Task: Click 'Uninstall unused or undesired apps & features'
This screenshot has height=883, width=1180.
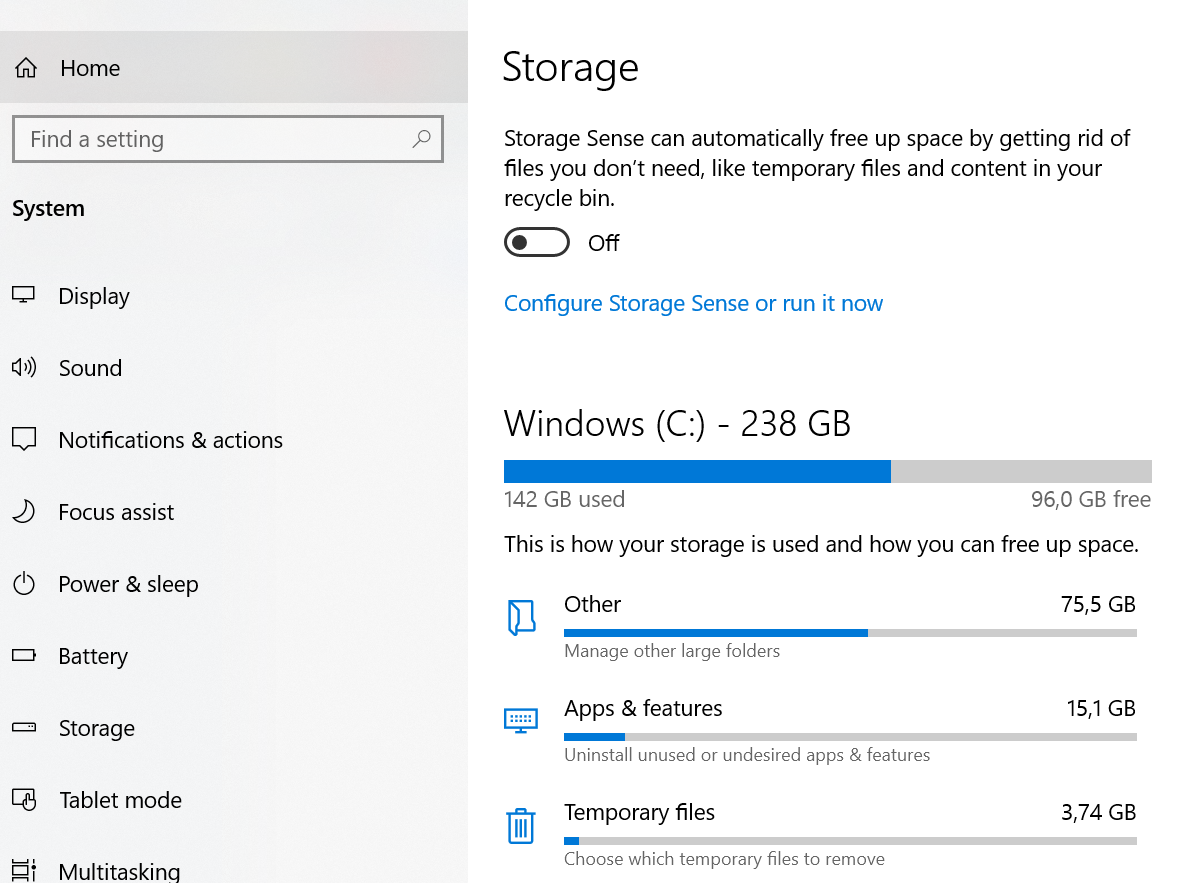Action: point(747,755)
